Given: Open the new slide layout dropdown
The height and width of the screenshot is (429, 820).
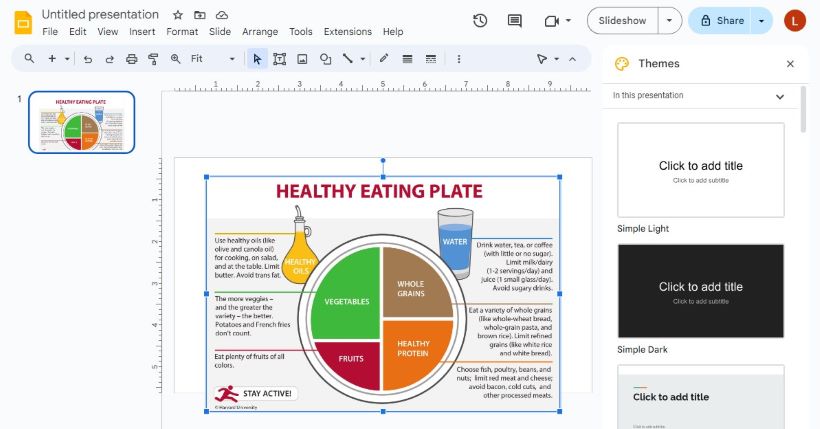Looking at the screenshot, I should point(67,59).
